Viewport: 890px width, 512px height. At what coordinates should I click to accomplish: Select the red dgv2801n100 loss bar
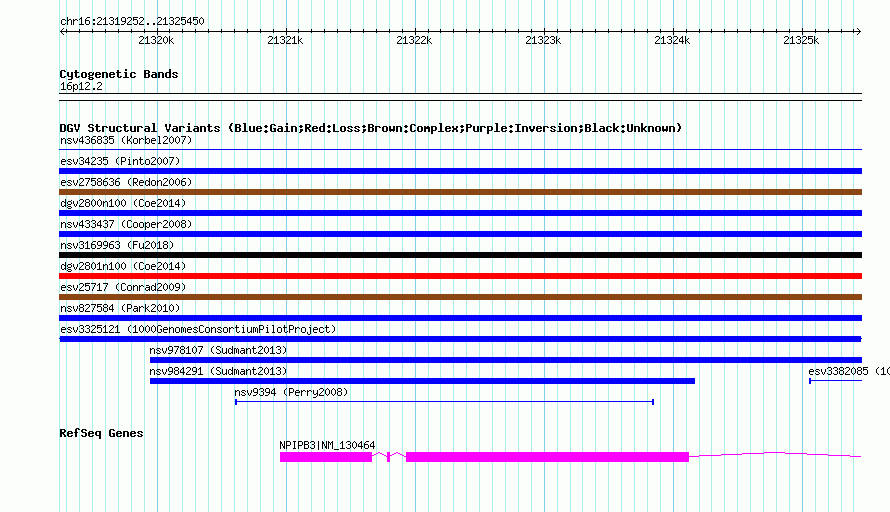[x=460, y=276]
